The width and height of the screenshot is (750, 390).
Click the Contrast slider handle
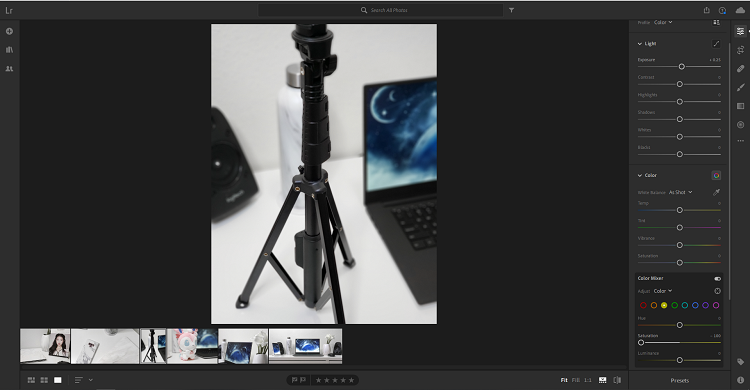point(680,84)
